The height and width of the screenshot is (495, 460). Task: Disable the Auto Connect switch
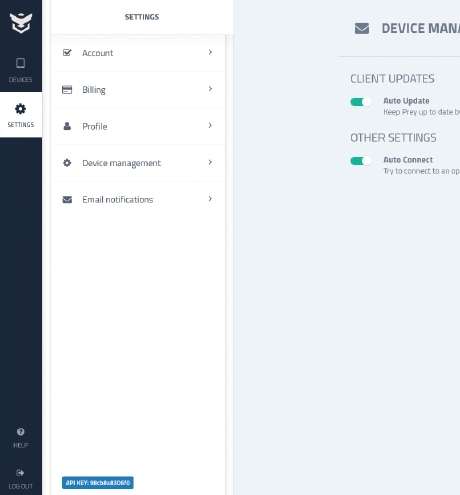tap(360, 161)
